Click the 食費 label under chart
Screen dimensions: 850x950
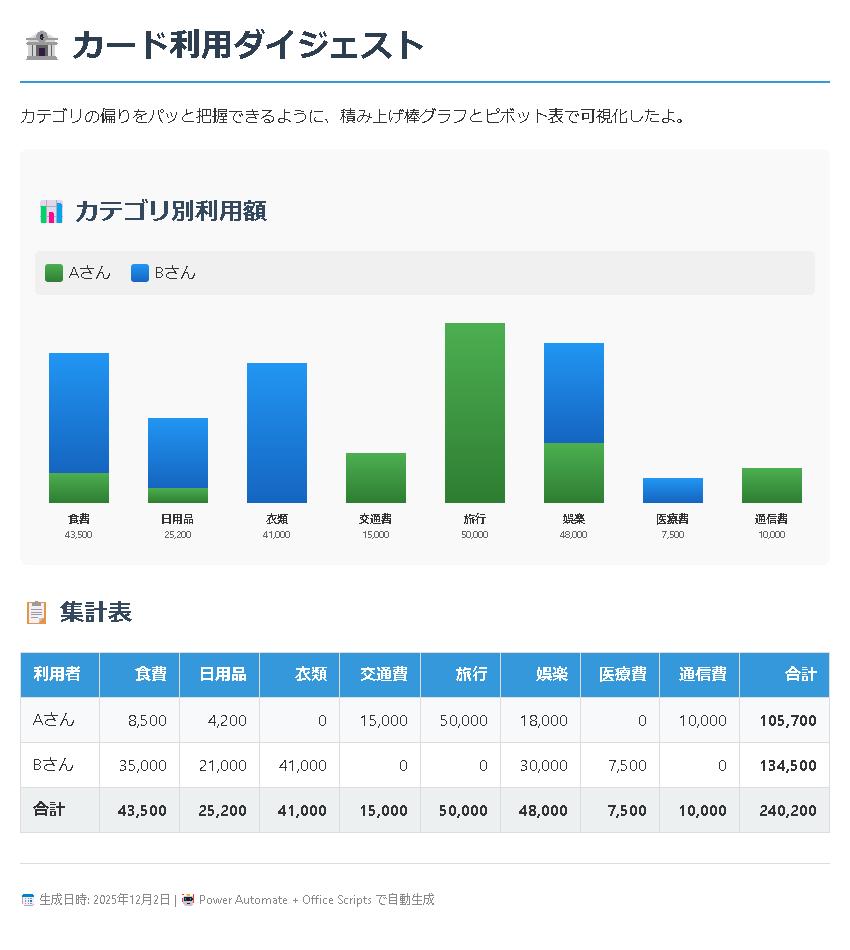[x=79, y=519]
